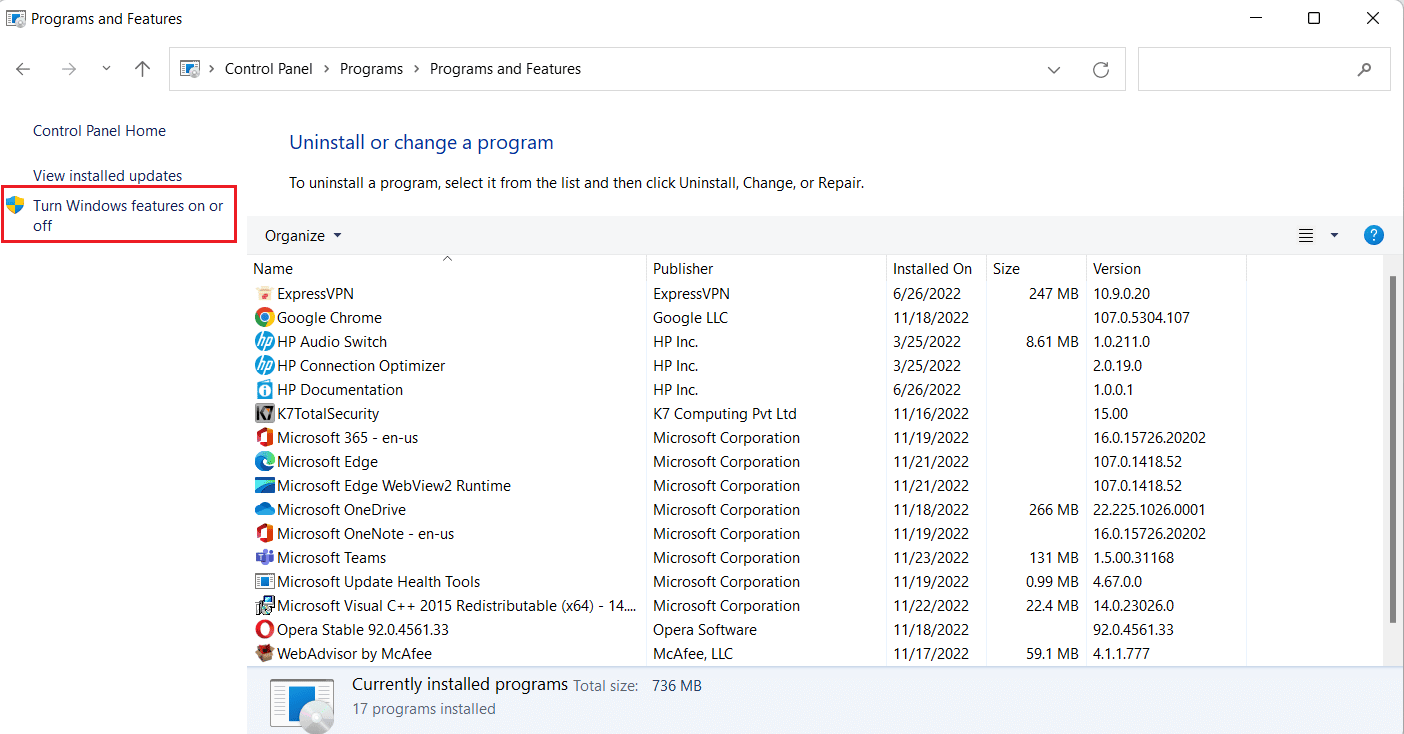Open the Programs breadcrumb item
The height and width of the screenshot is (734, 1404).
pos(371,68)
